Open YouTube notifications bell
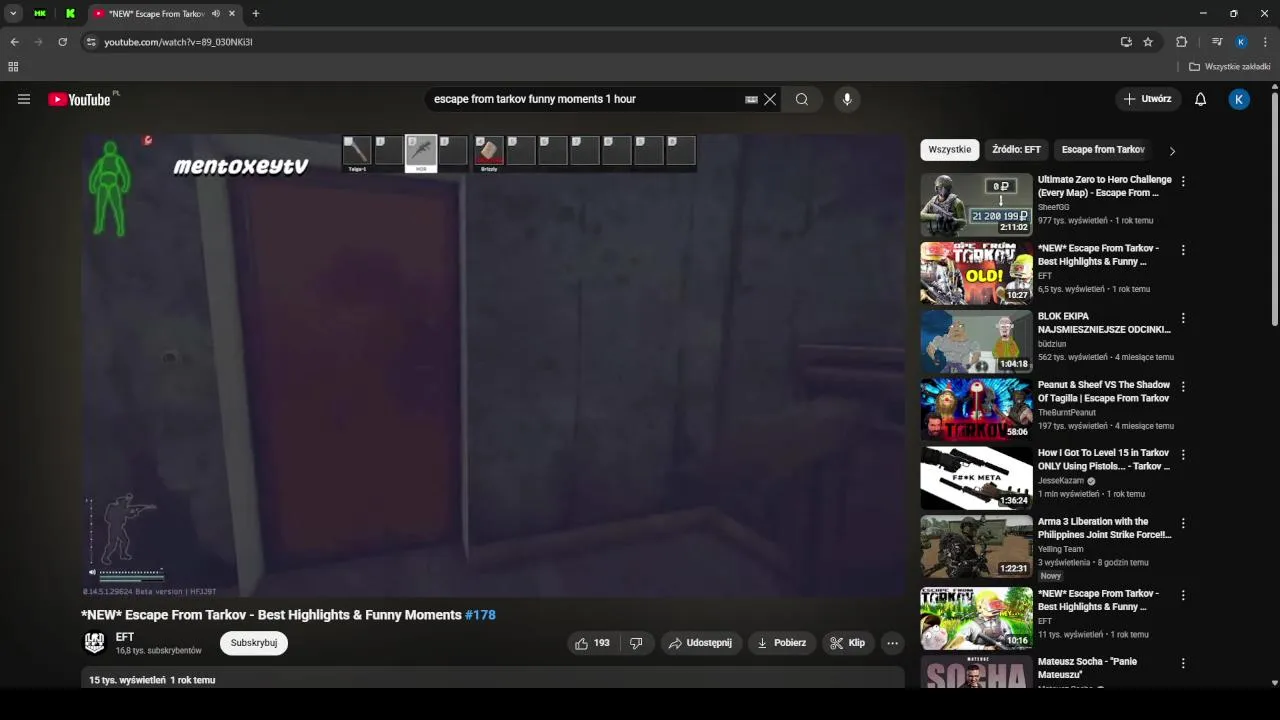 coord(1201,99)
